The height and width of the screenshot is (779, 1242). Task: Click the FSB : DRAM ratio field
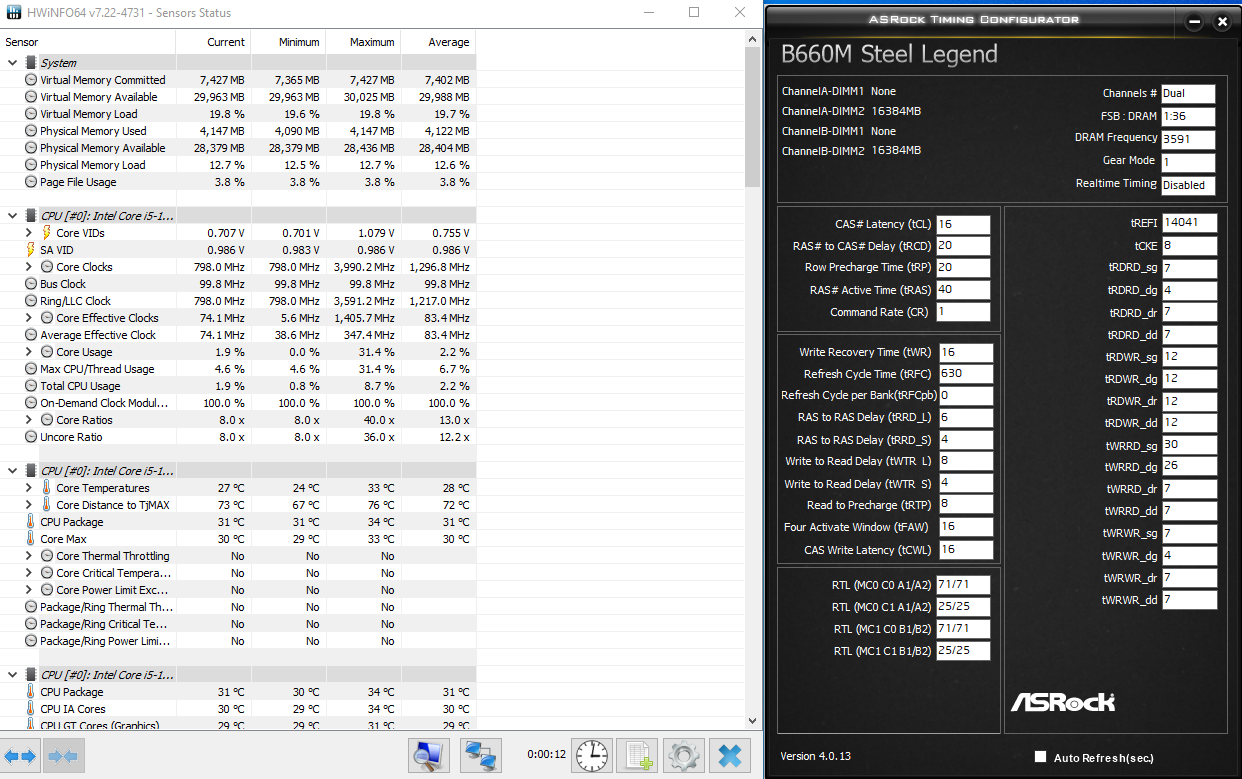click(x=1188, y=116)
